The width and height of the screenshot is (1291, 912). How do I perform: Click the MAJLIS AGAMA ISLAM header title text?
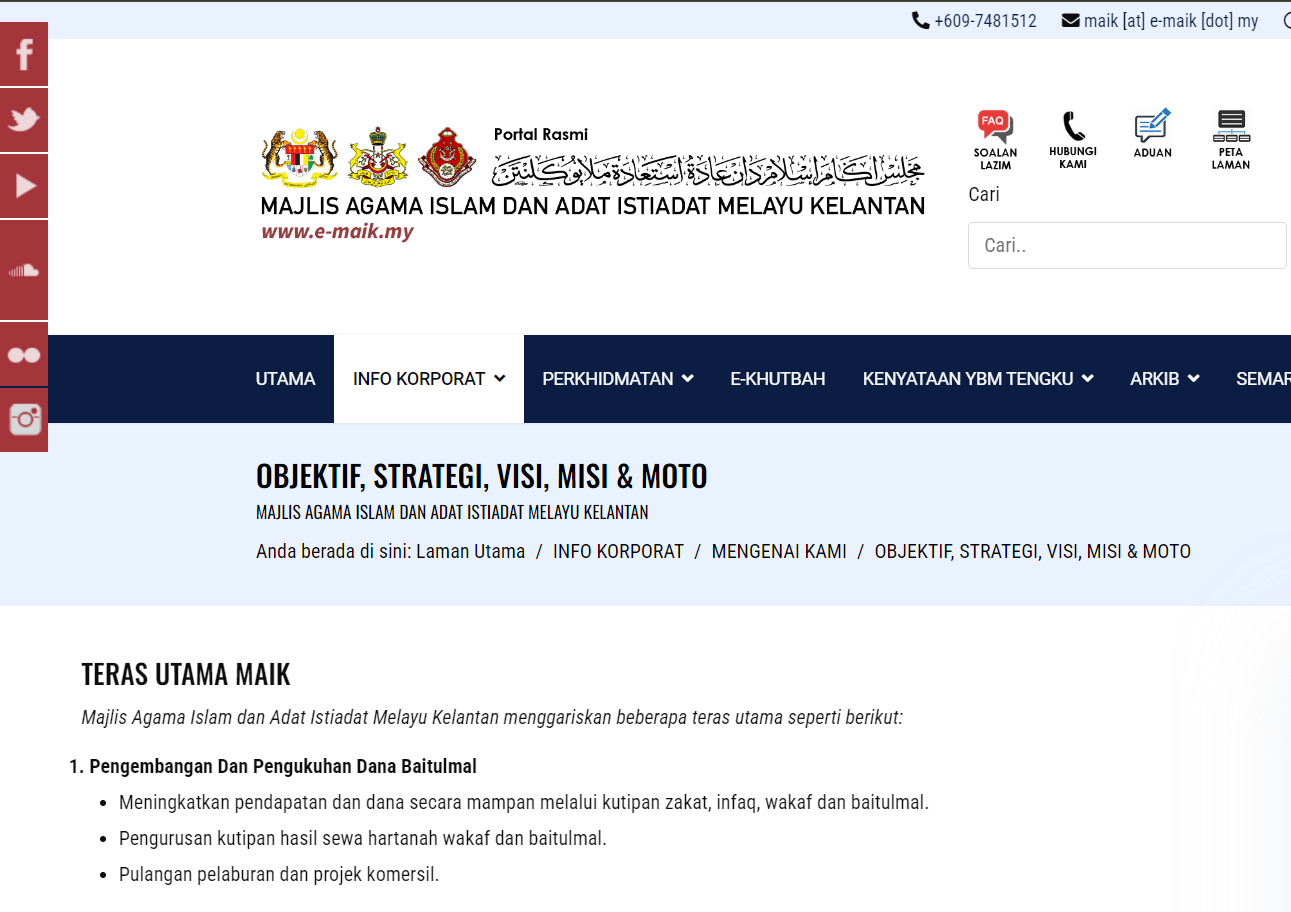593,206
